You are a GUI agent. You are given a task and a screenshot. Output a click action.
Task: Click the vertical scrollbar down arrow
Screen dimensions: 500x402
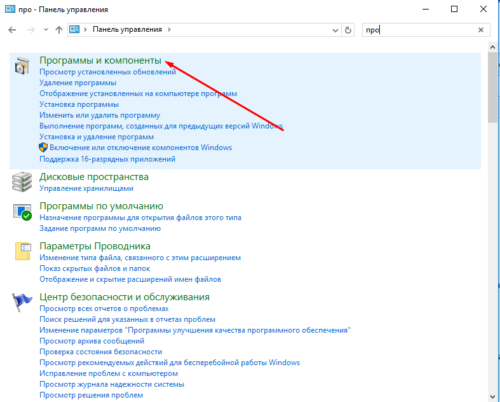[493, 397]
